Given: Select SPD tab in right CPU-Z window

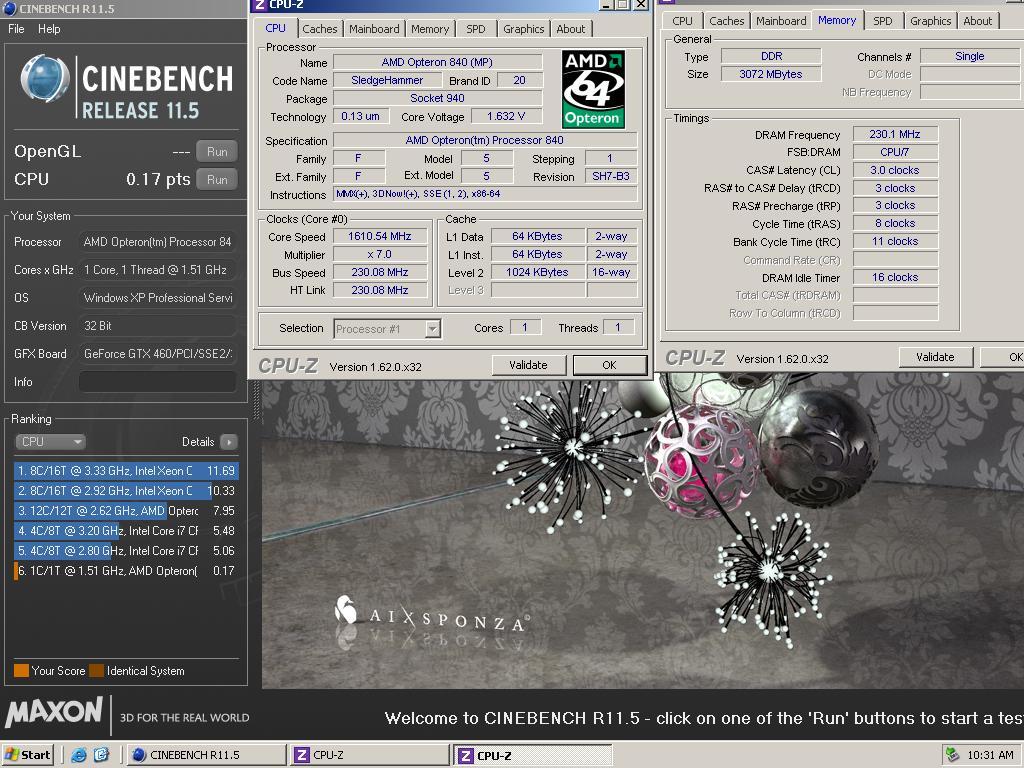Looking at the screenshot, I should 883,21.
